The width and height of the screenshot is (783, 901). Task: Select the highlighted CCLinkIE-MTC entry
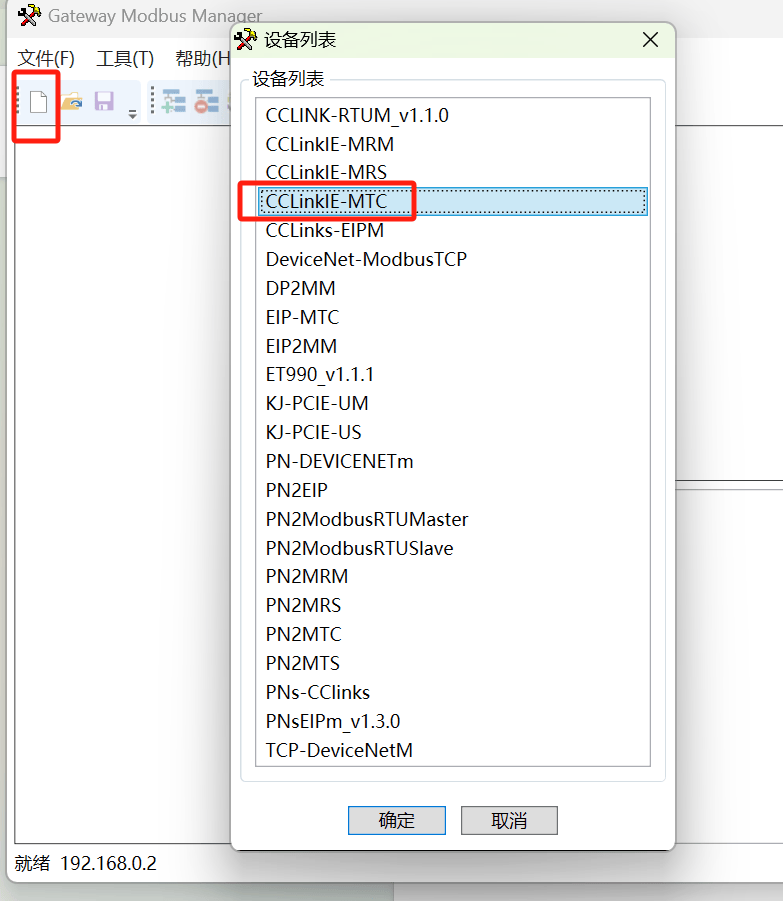(453, 202)
